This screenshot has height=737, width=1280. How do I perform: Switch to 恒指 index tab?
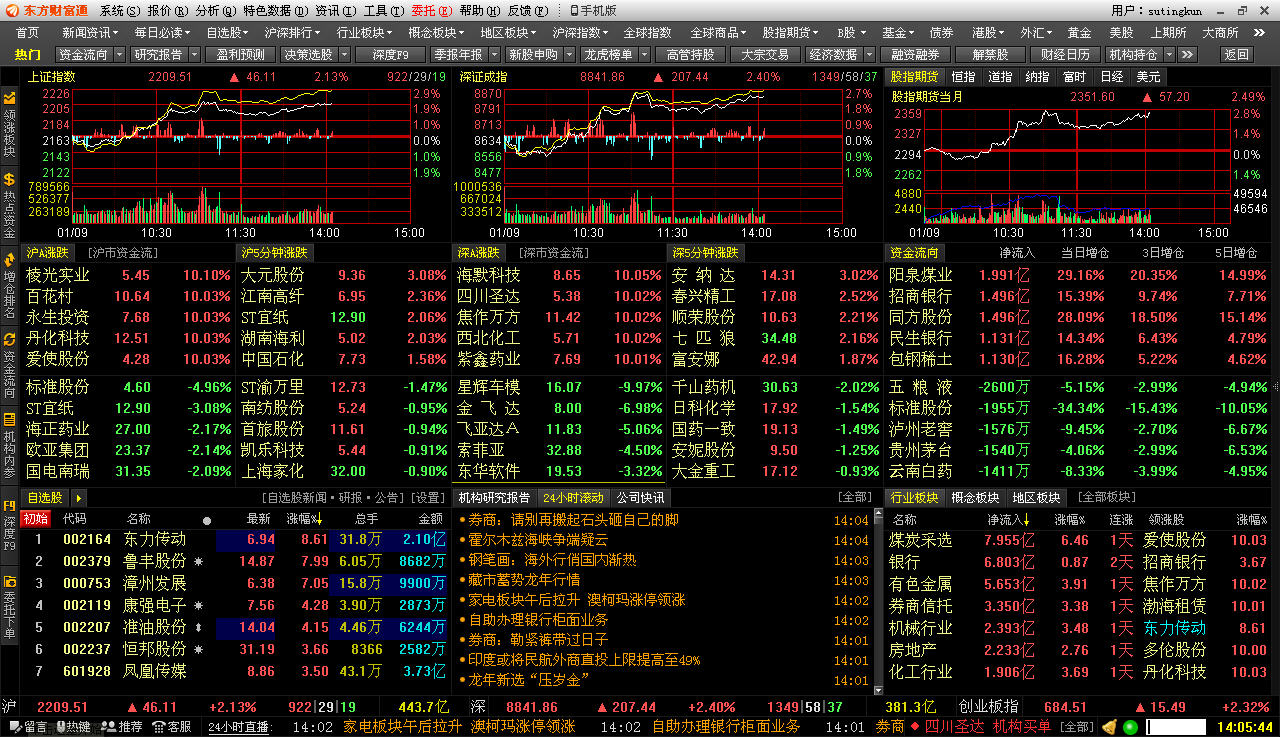963,76
